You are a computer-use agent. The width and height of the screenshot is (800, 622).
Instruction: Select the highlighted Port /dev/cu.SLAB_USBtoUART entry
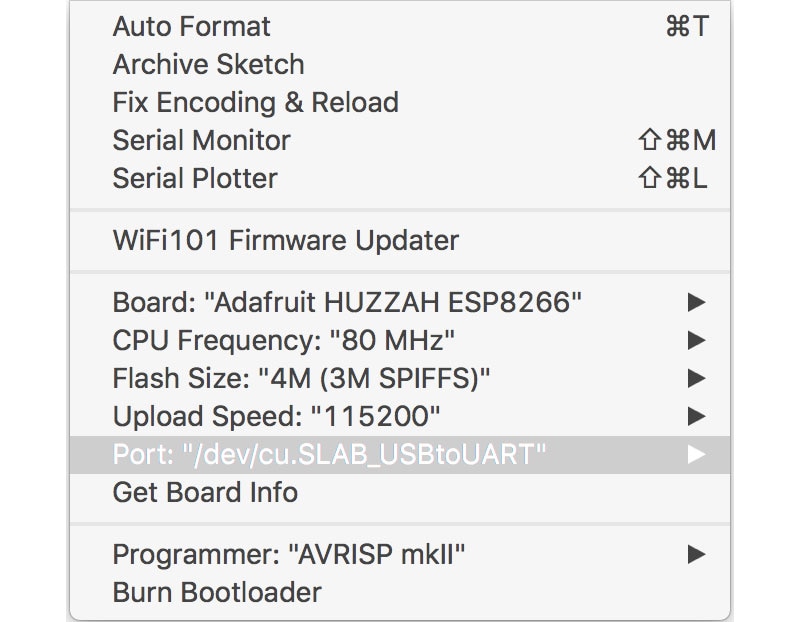(x=329, y=454)
